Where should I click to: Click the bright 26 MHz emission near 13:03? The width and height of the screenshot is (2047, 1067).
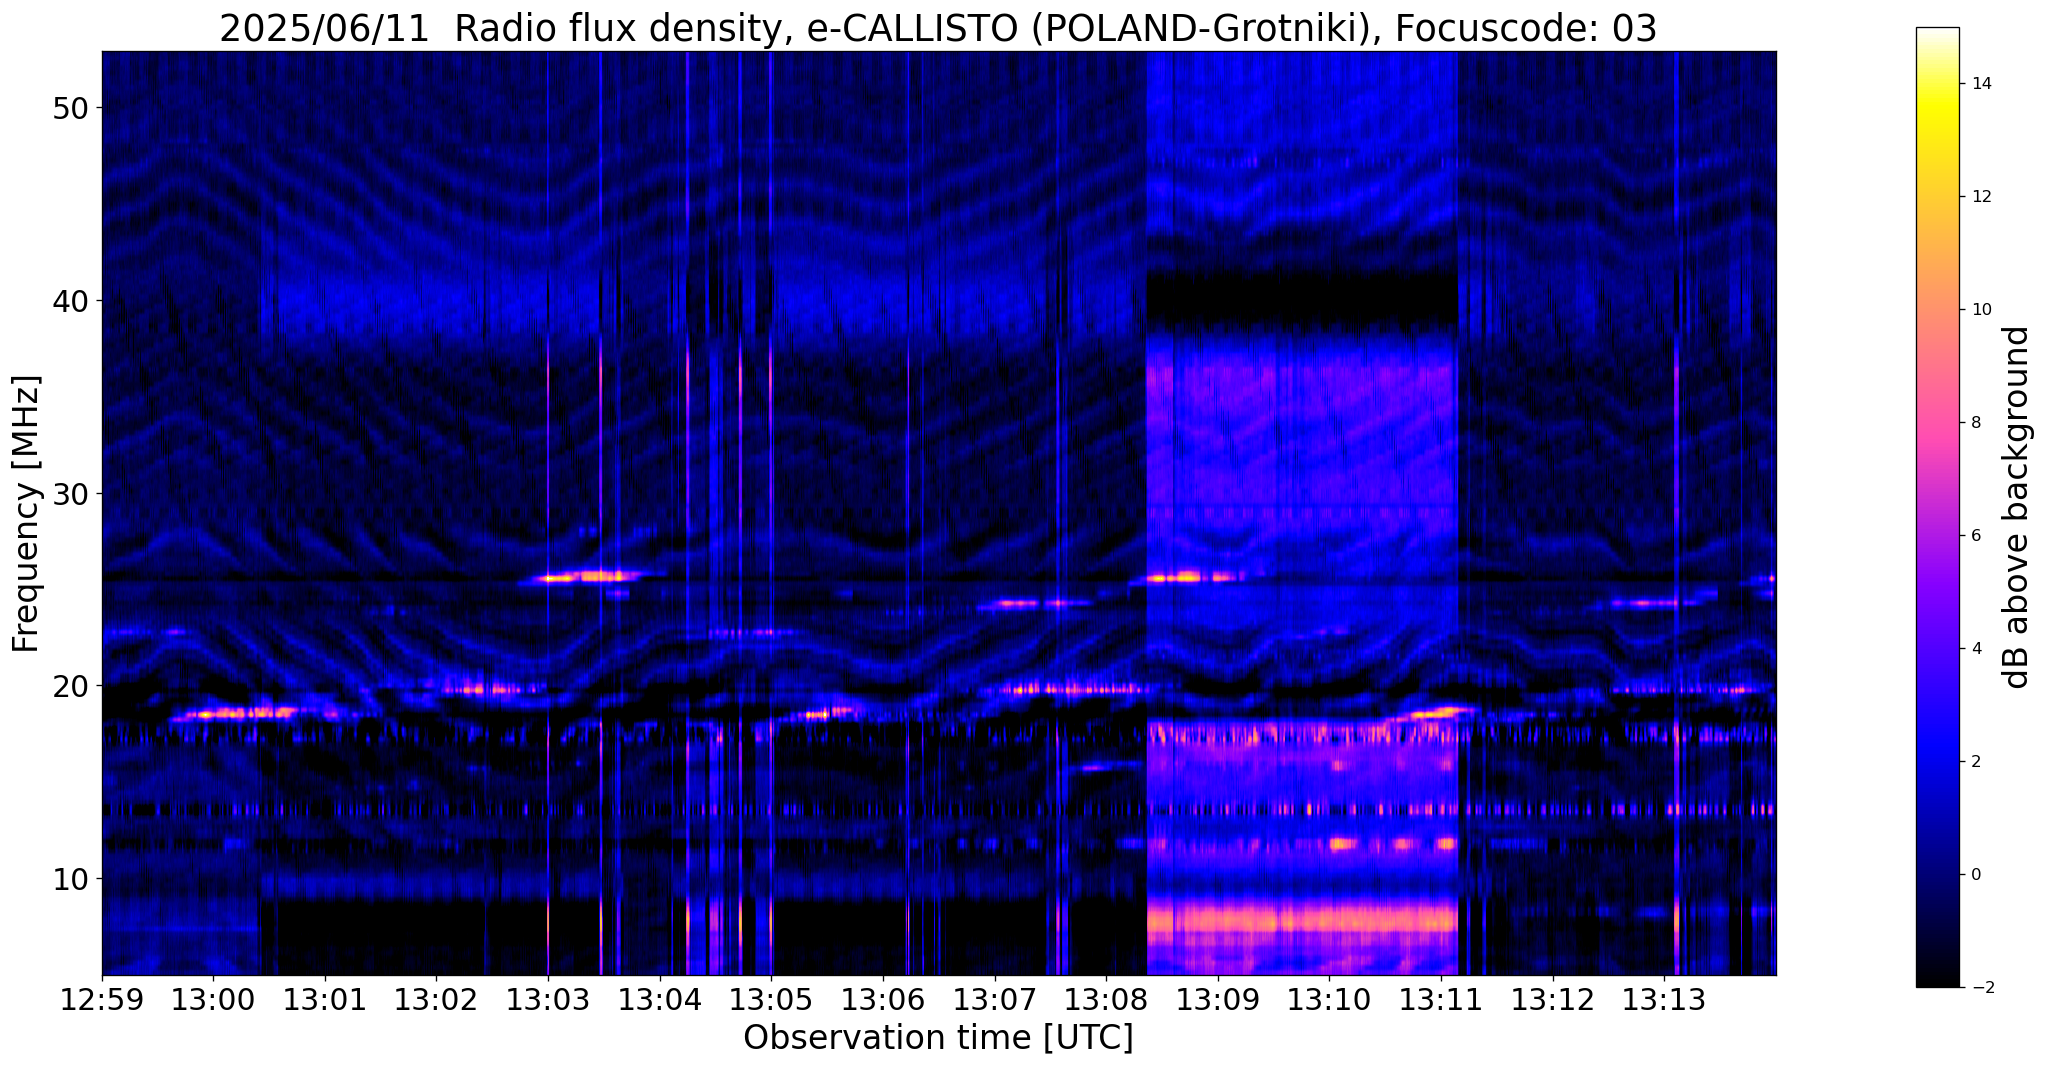(x=590, y=576)
